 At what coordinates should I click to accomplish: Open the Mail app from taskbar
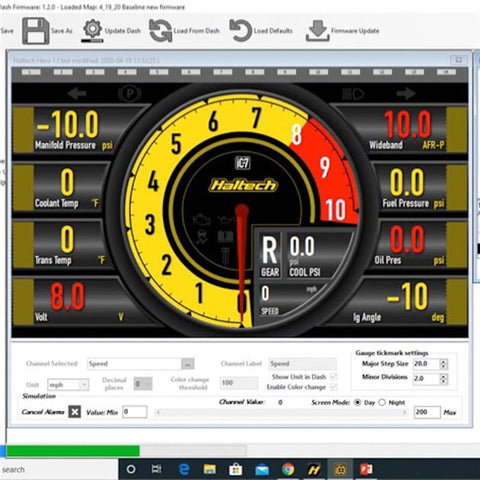[262, 470]
